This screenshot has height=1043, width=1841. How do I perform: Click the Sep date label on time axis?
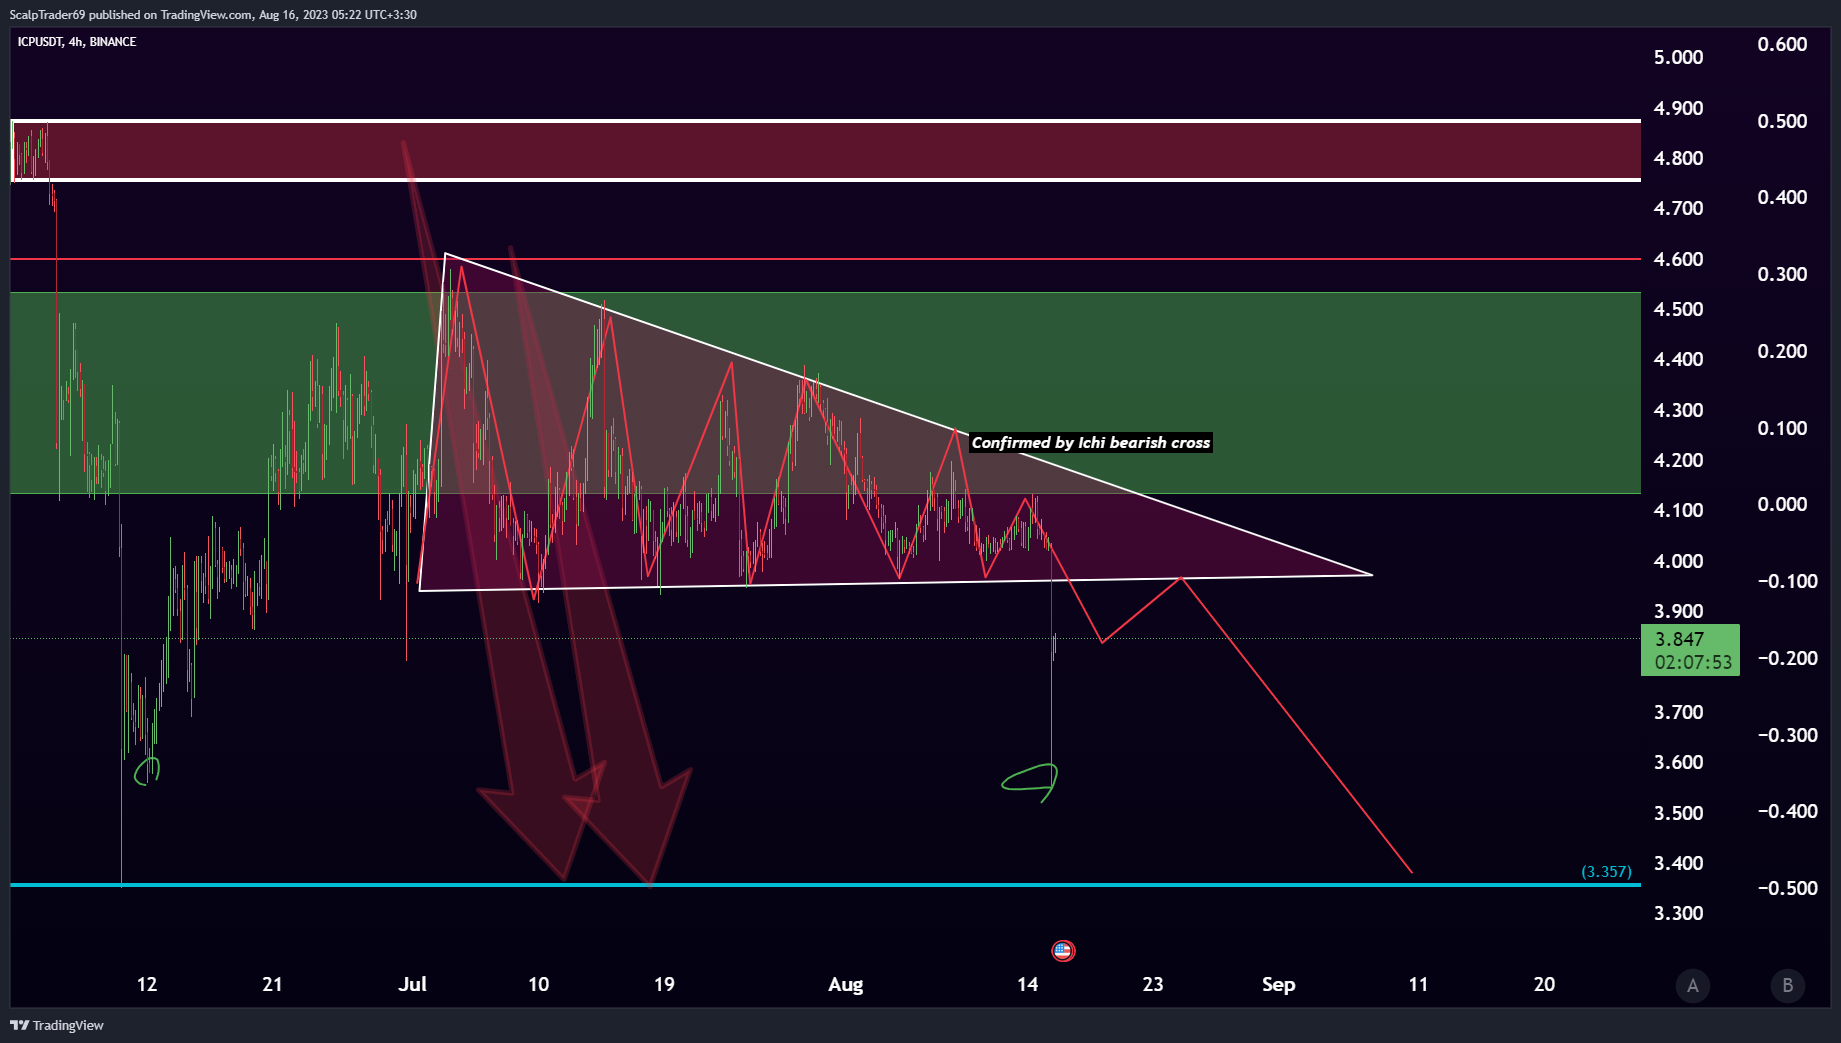coord(1278,984)
